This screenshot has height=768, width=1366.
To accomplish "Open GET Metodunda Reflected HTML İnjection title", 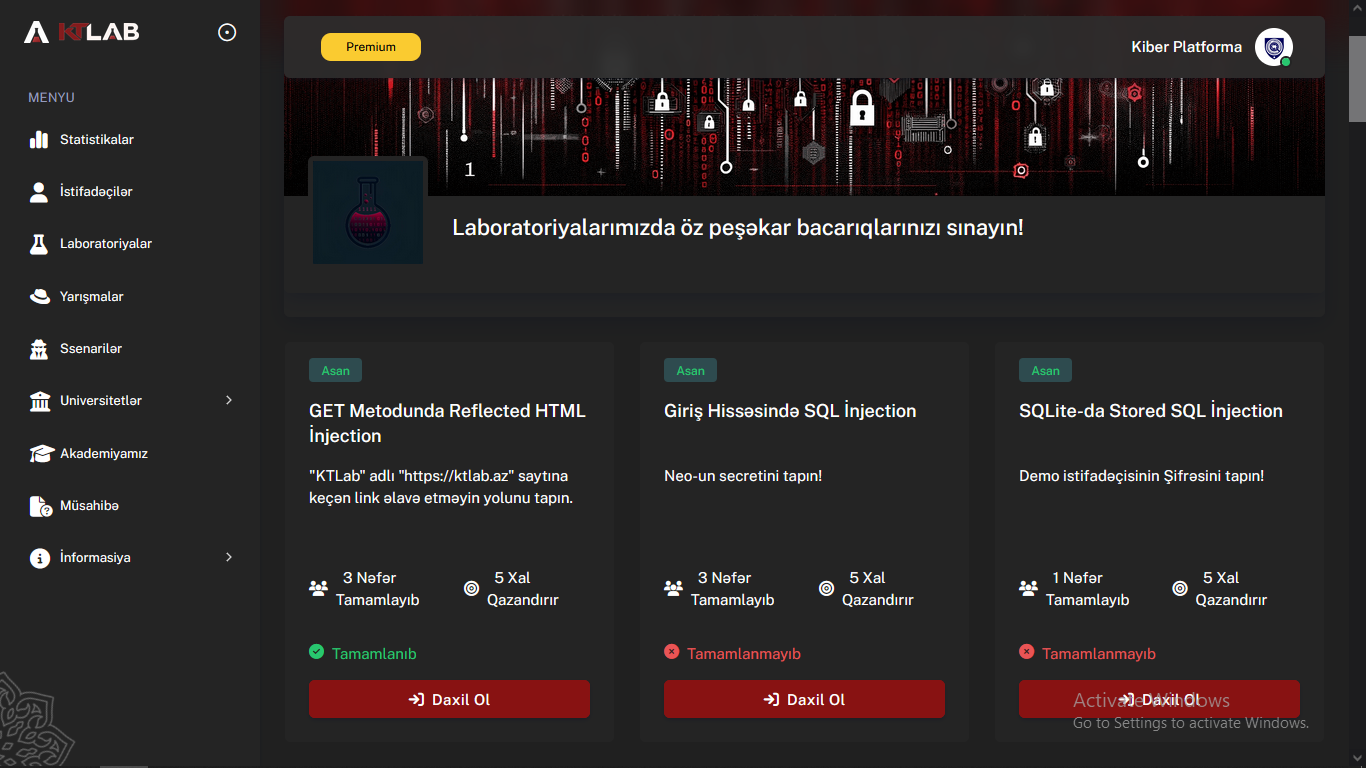I will tap(447, 423).
